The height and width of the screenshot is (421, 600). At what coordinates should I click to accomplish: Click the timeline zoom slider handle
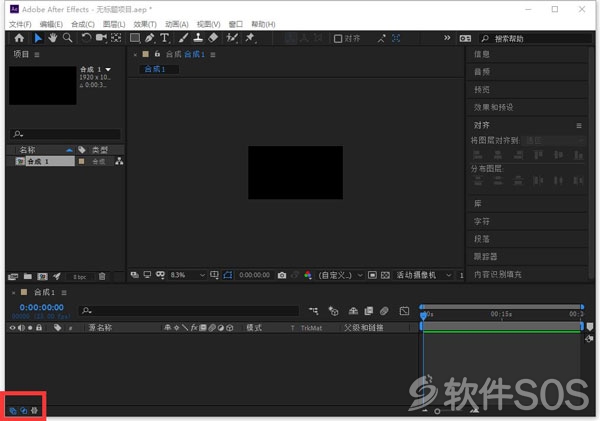point(437,411)
